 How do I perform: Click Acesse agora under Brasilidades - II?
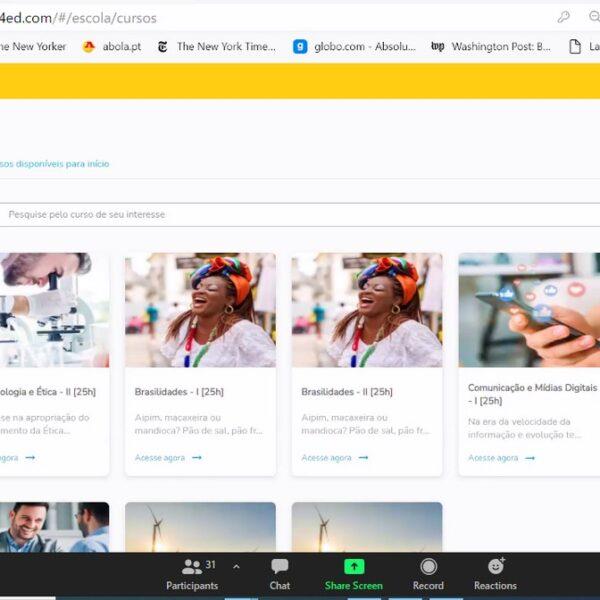pos(334,457)
